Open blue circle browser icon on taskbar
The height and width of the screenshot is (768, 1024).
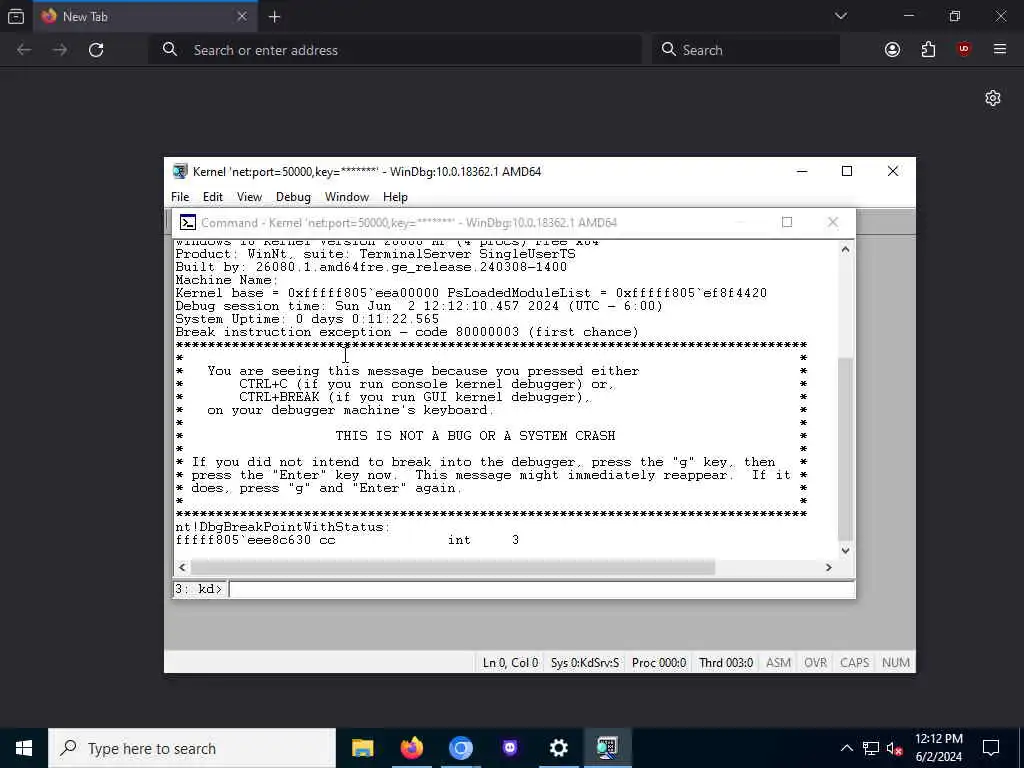(x=460, y=748)
